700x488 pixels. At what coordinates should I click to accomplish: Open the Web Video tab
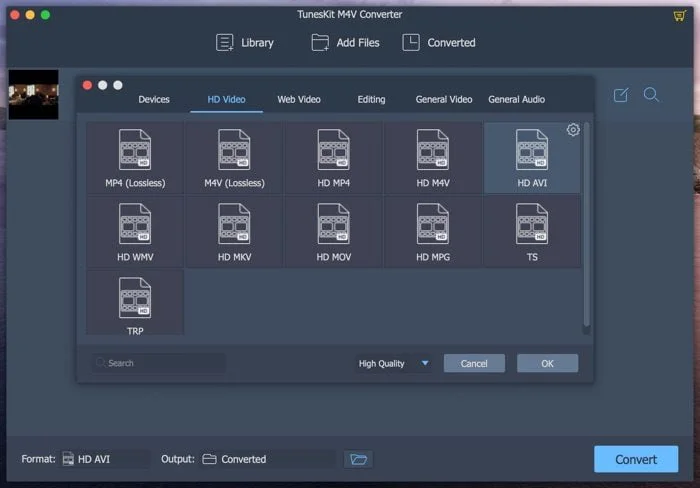299,100
